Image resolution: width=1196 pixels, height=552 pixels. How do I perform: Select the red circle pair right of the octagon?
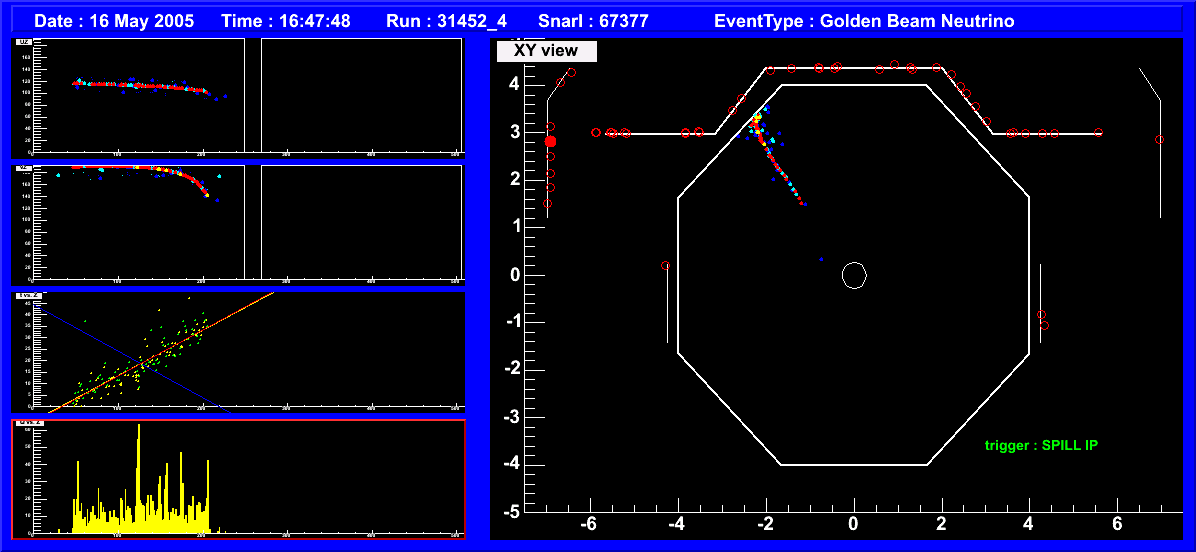coord(1042,320)
